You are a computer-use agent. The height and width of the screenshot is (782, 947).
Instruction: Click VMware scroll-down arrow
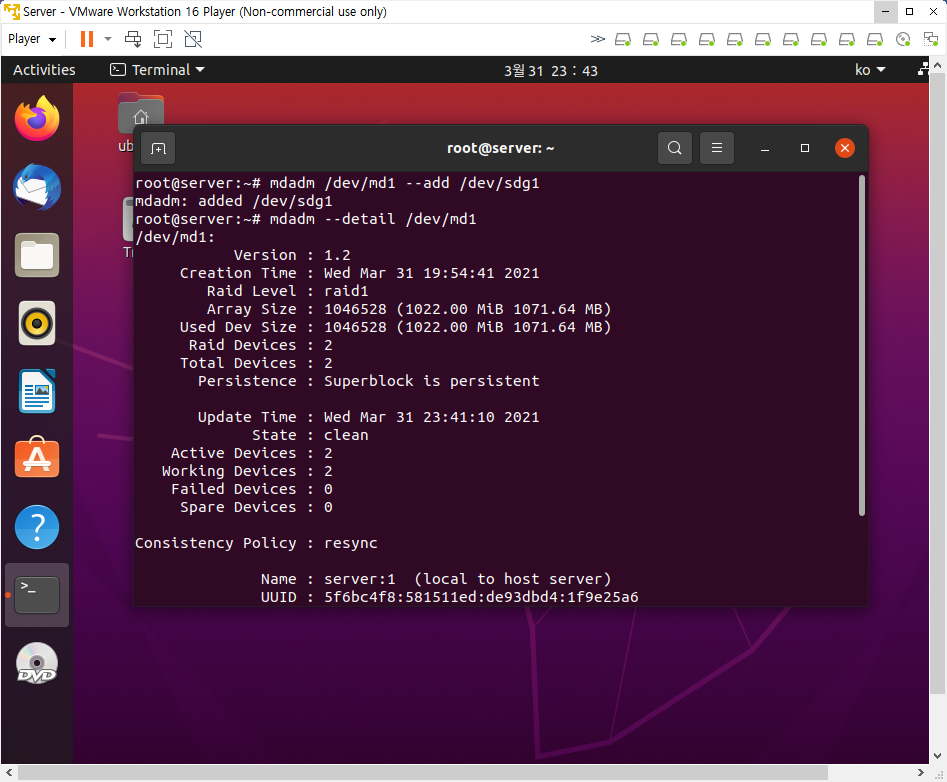[x=937, y=755]
